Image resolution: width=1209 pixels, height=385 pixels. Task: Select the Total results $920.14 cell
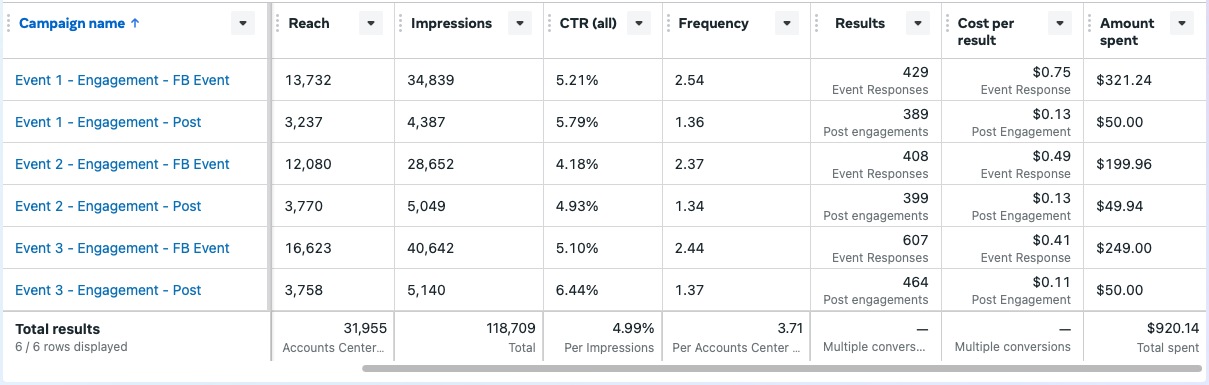click(x=1143, y=337)
